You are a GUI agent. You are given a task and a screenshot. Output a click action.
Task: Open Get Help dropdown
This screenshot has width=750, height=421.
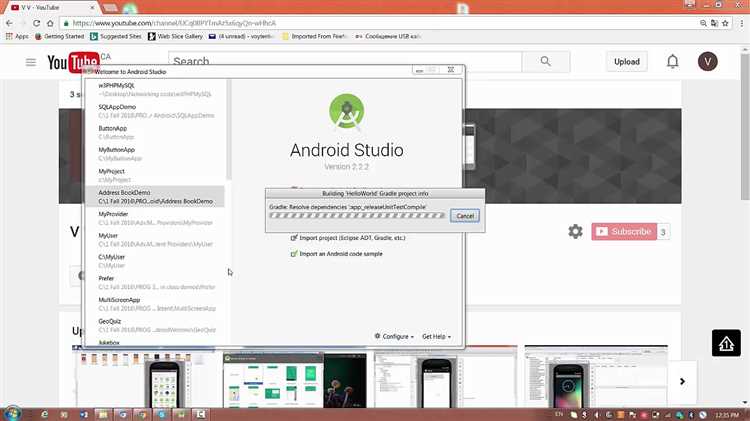click(436, 336)
